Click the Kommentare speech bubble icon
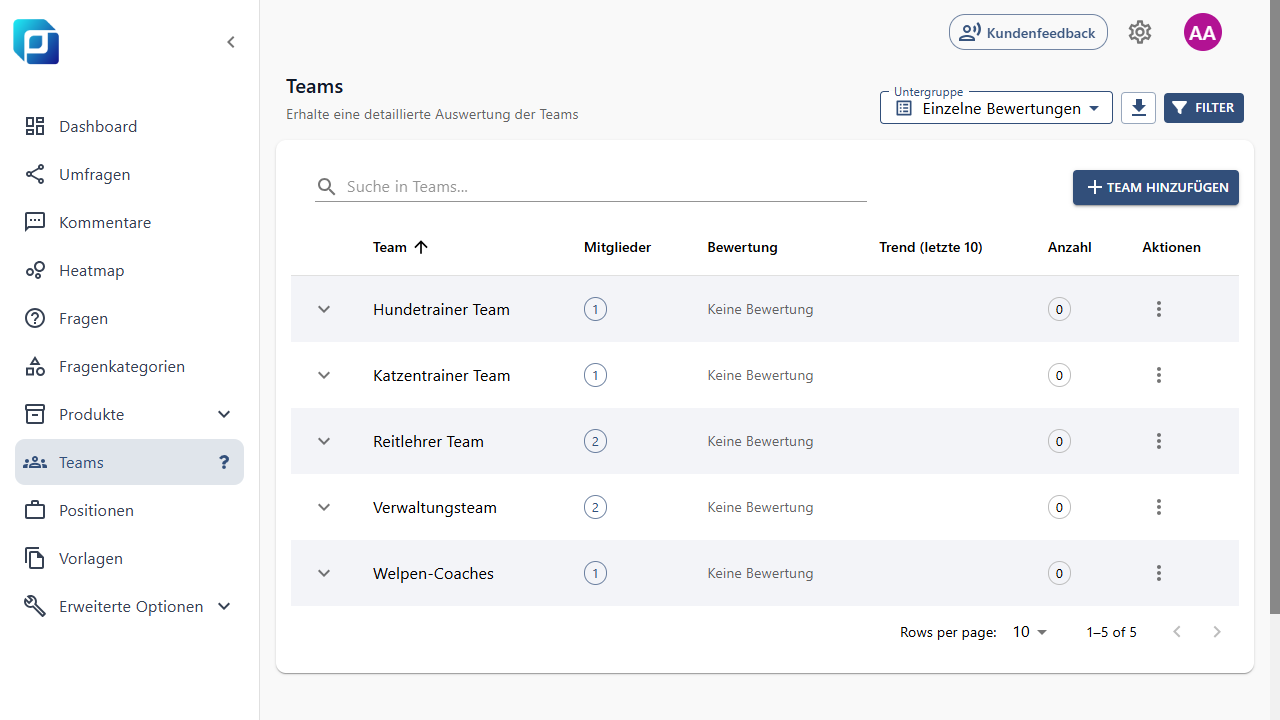1280x720 pixels. click(35, 222)
